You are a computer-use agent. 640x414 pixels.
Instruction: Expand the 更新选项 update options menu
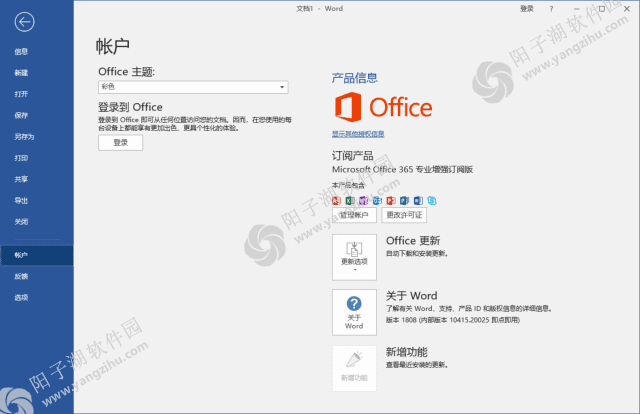(x=354, y=257)
